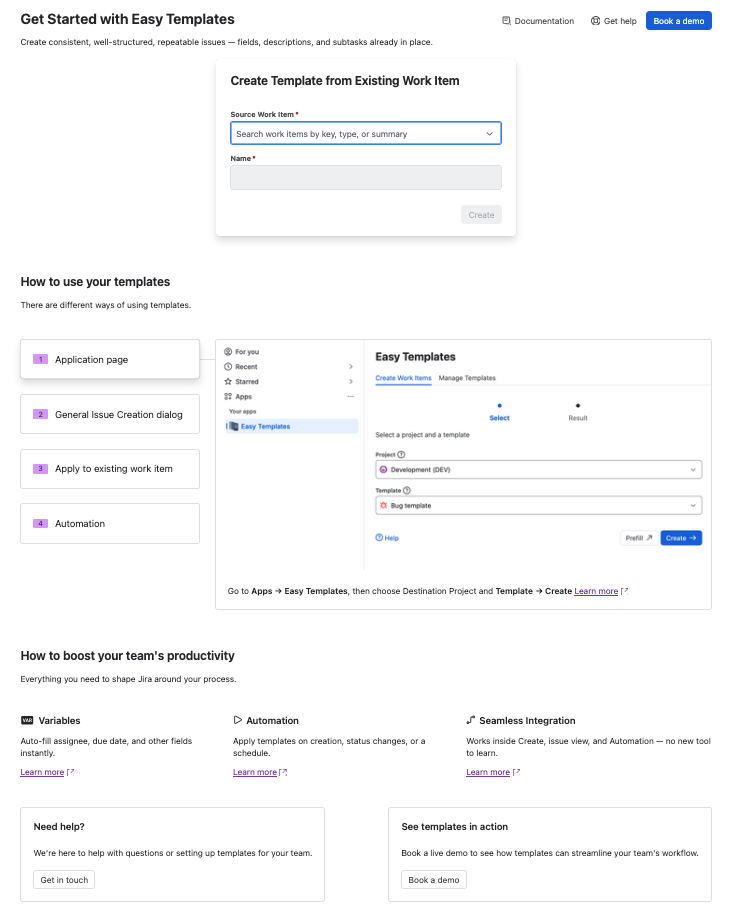The height and width of the screenshot is (922, 730).
Task: Click the Template help question icon
Action: coord(406,490)
